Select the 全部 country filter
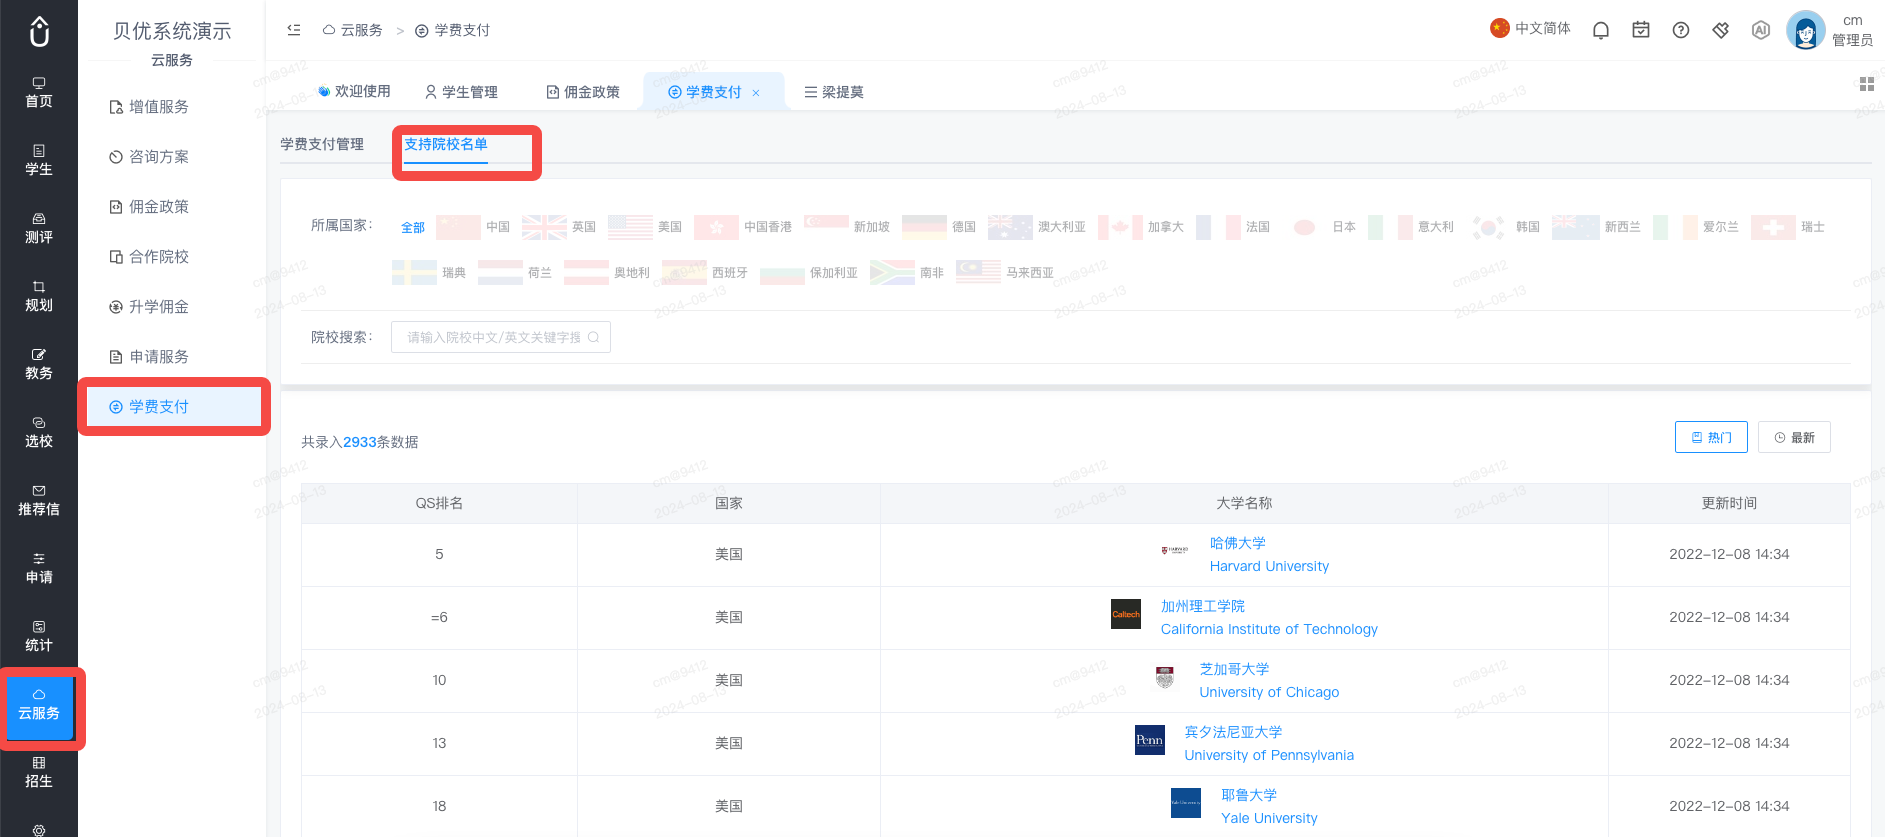The image size is (1885, 837). (x=413, y=228)
